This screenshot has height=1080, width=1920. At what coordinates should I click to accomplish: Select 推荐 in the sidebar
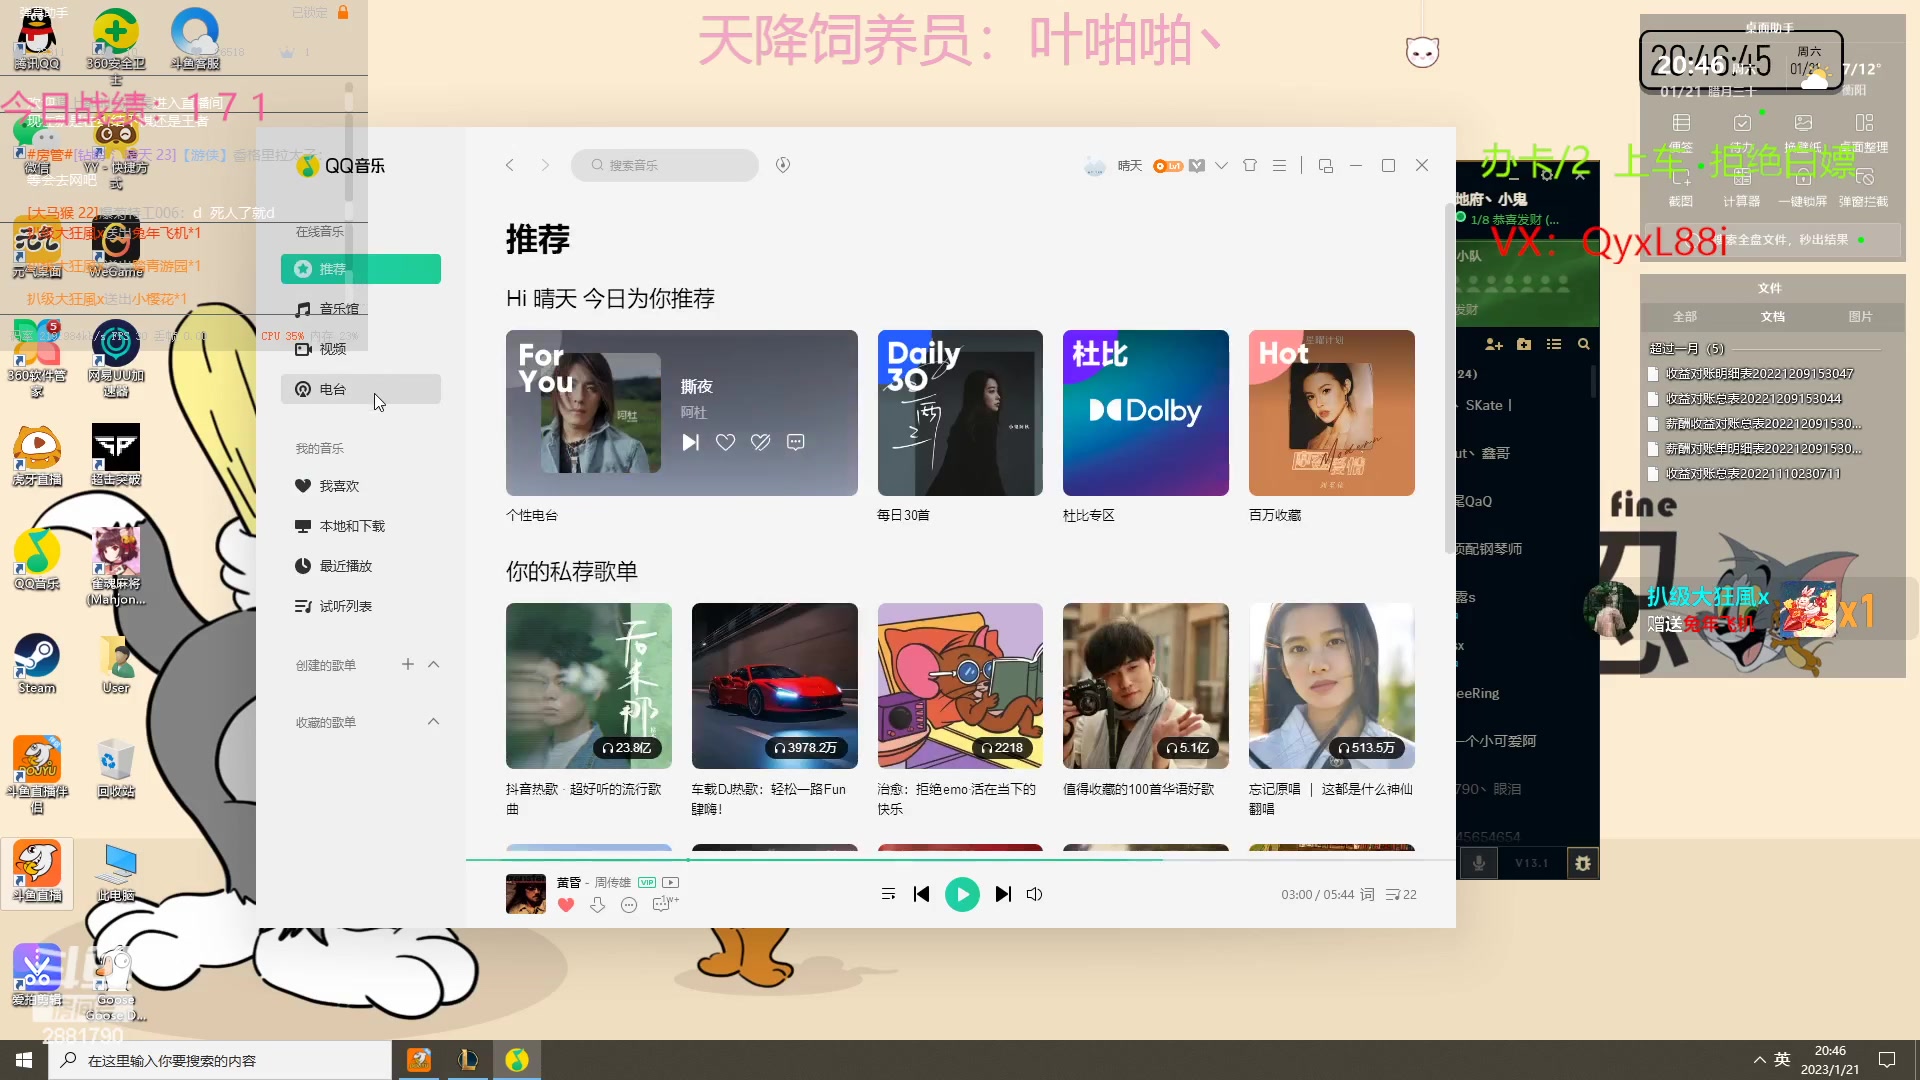click(x=361, y=269)
